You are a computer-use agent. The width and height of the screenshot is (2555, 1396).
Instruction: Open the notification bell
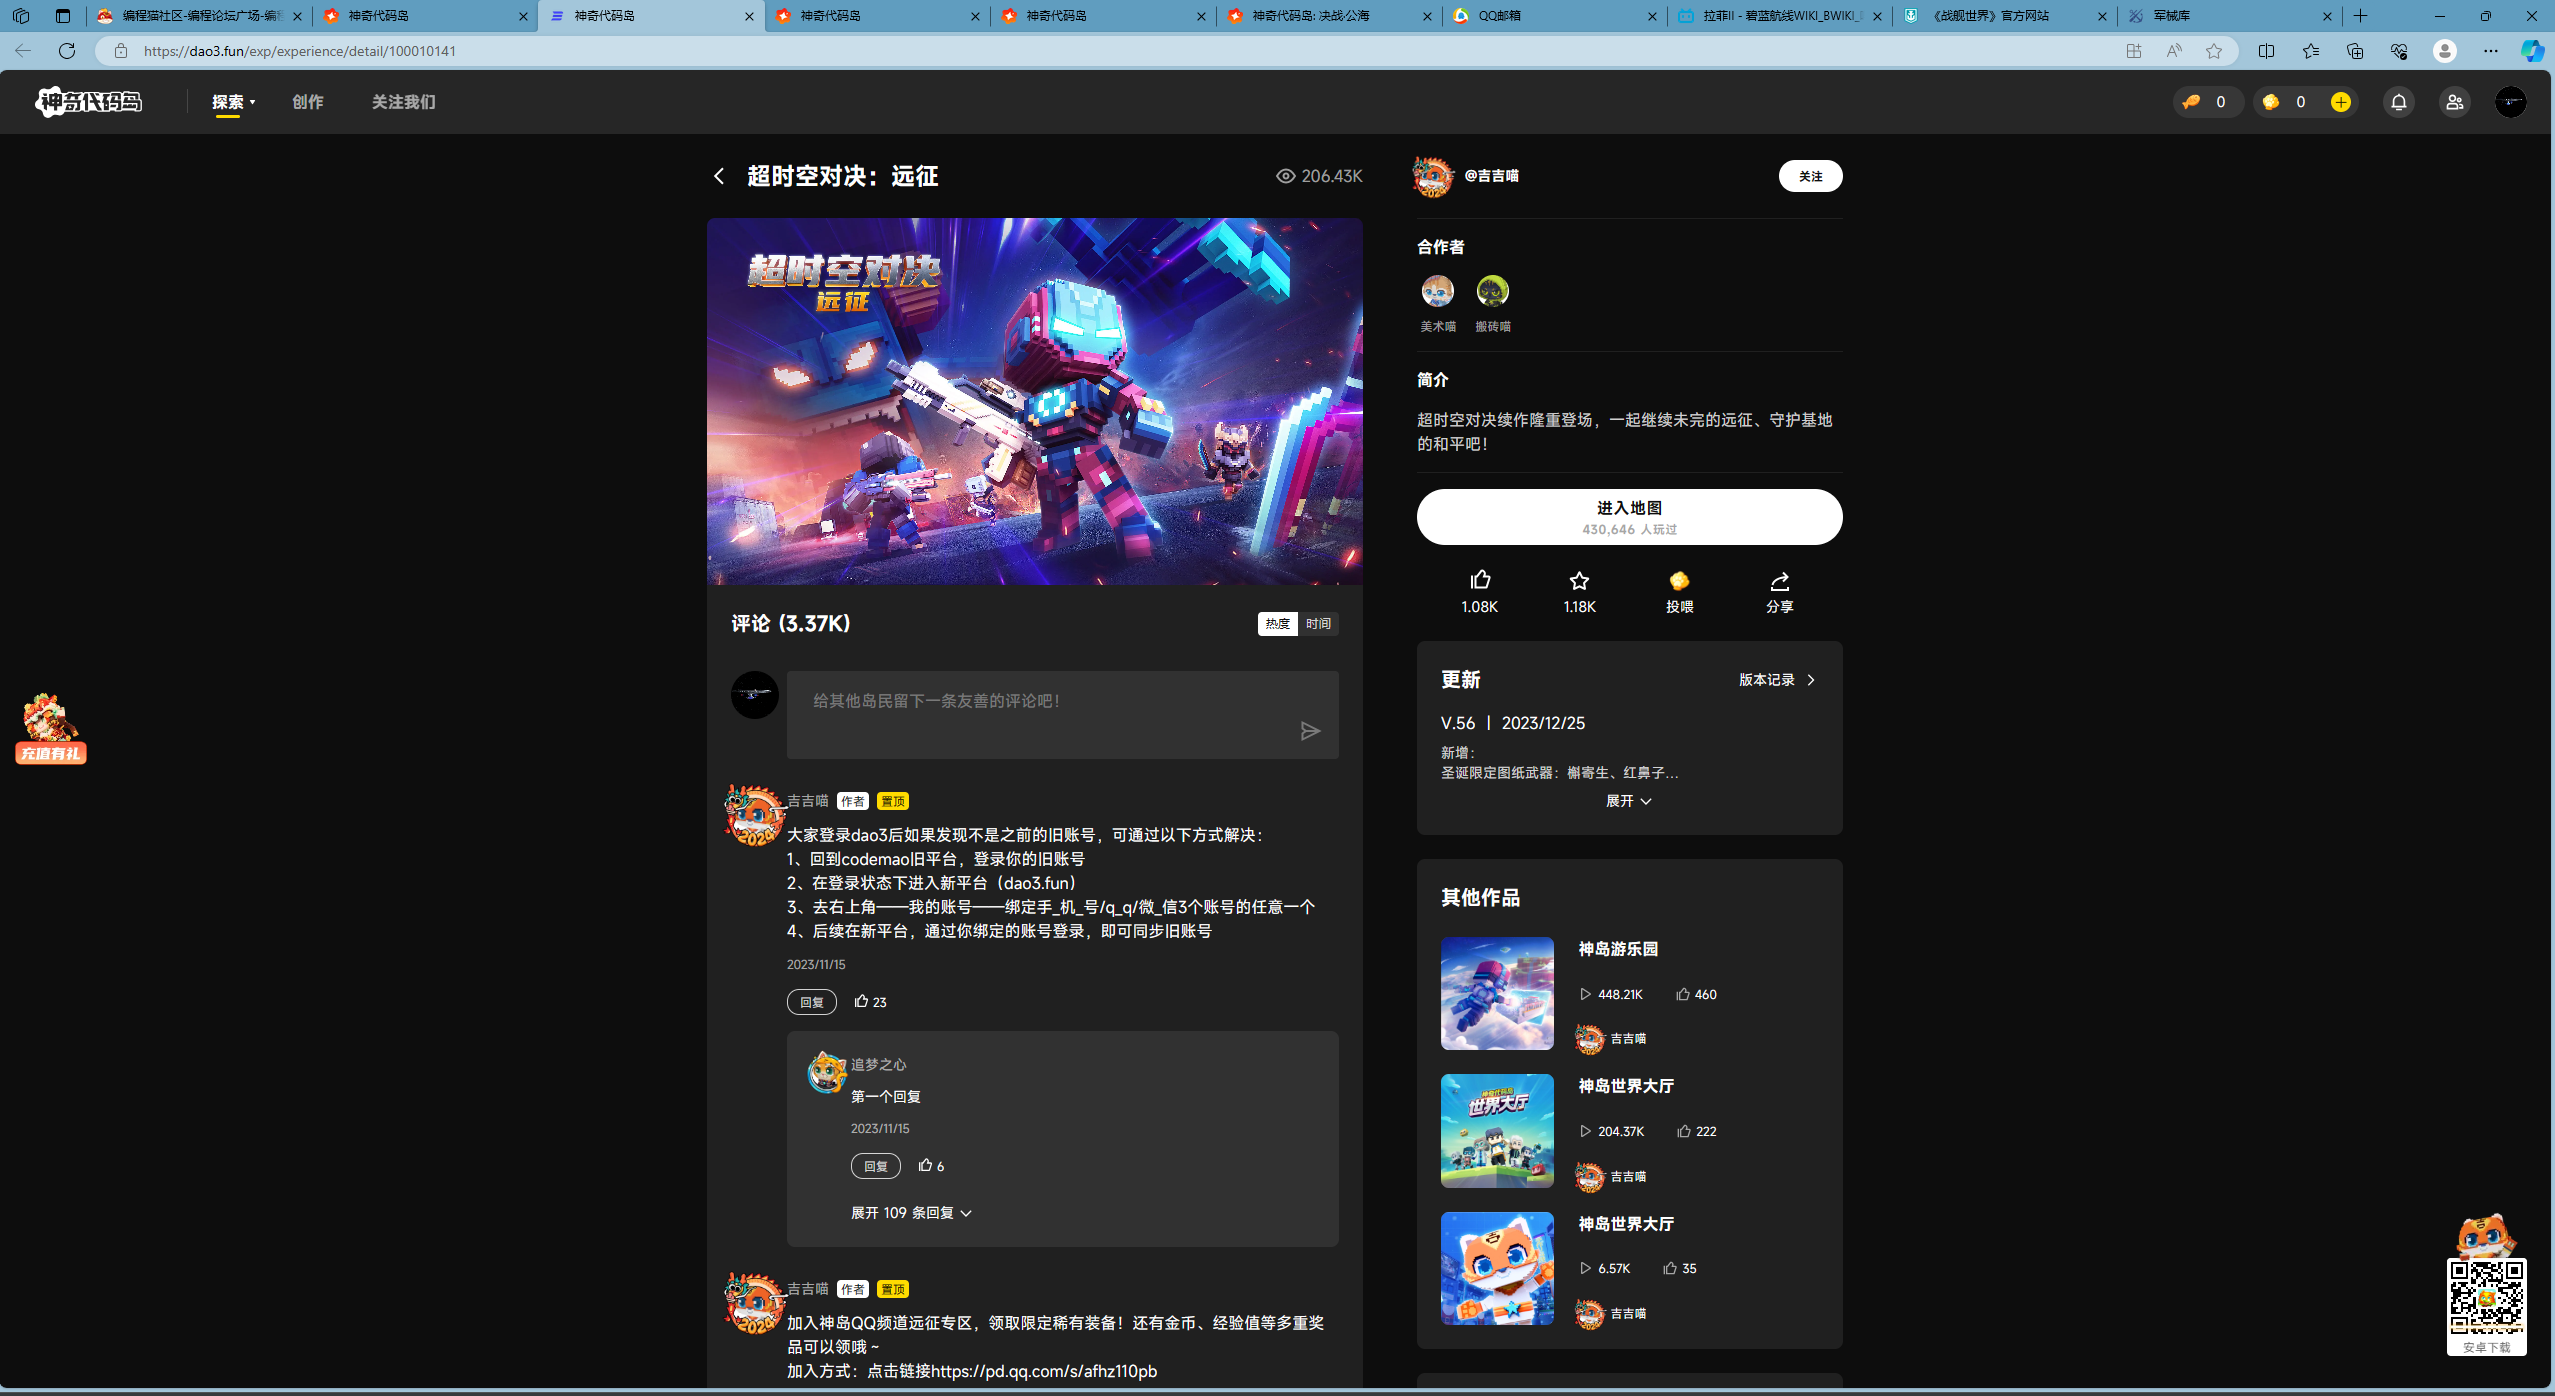point(2398,102)
